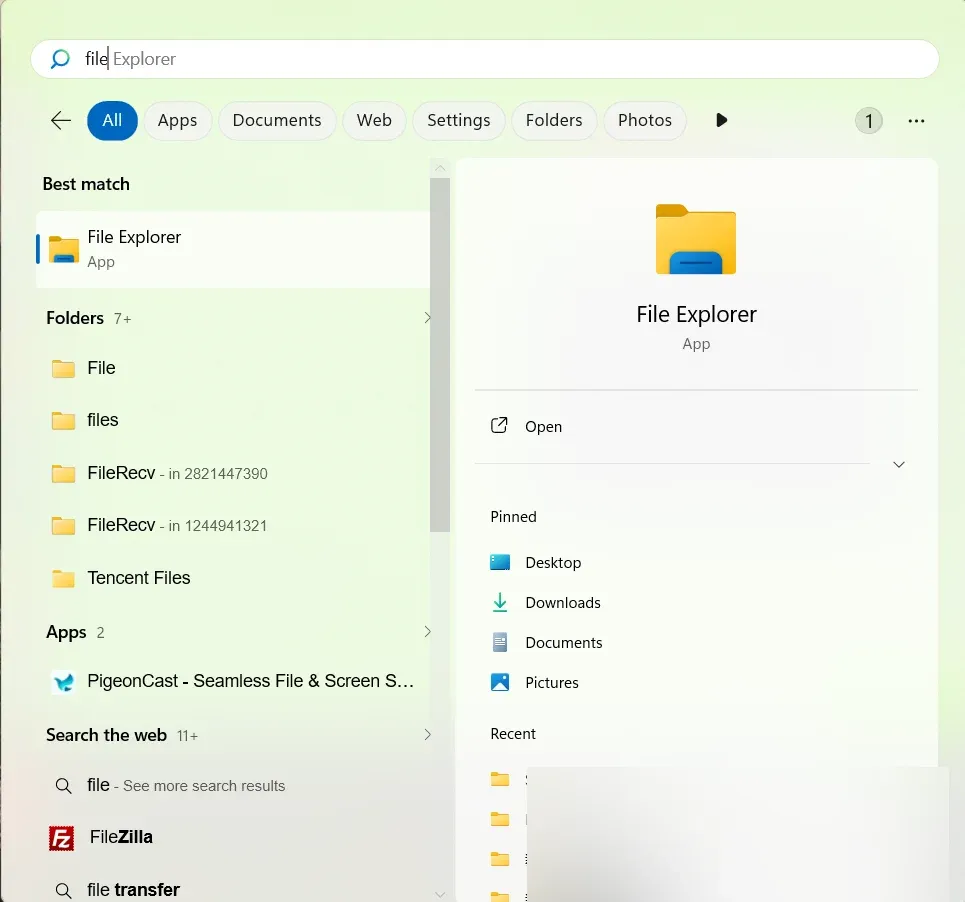This screenshot has width=965, height=902.
Task: Open the first Recent folder icon
Action: tap(500, 780)
